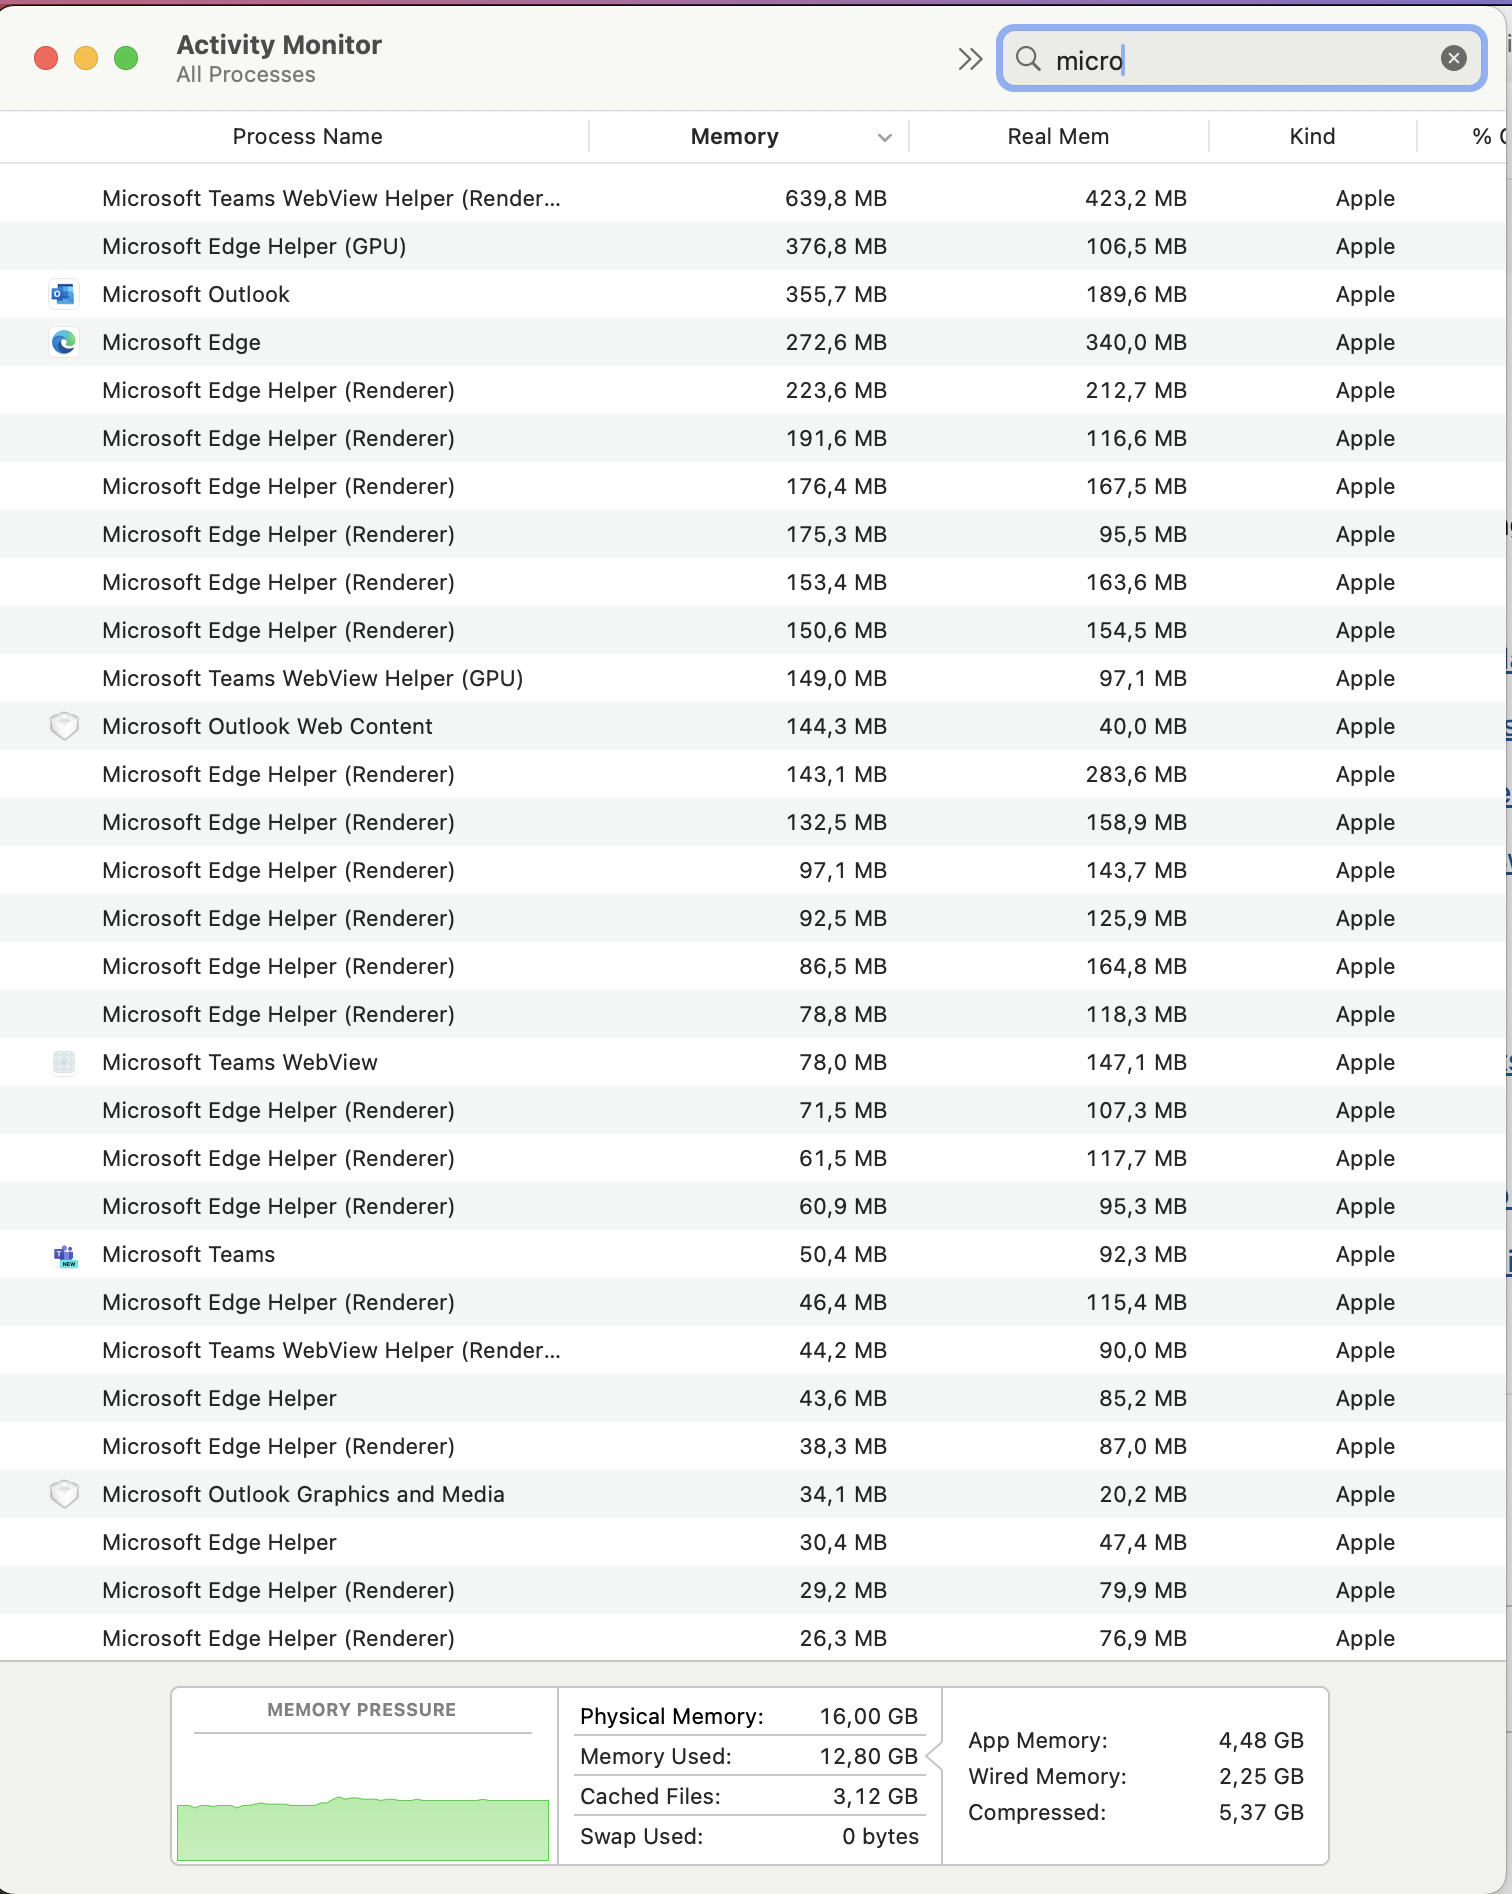This screenshot has height=1894, width=1512.
Task: Select Edge Helper (Renderer) row with 60,9 MB
Action: [x=753, y=1206]
